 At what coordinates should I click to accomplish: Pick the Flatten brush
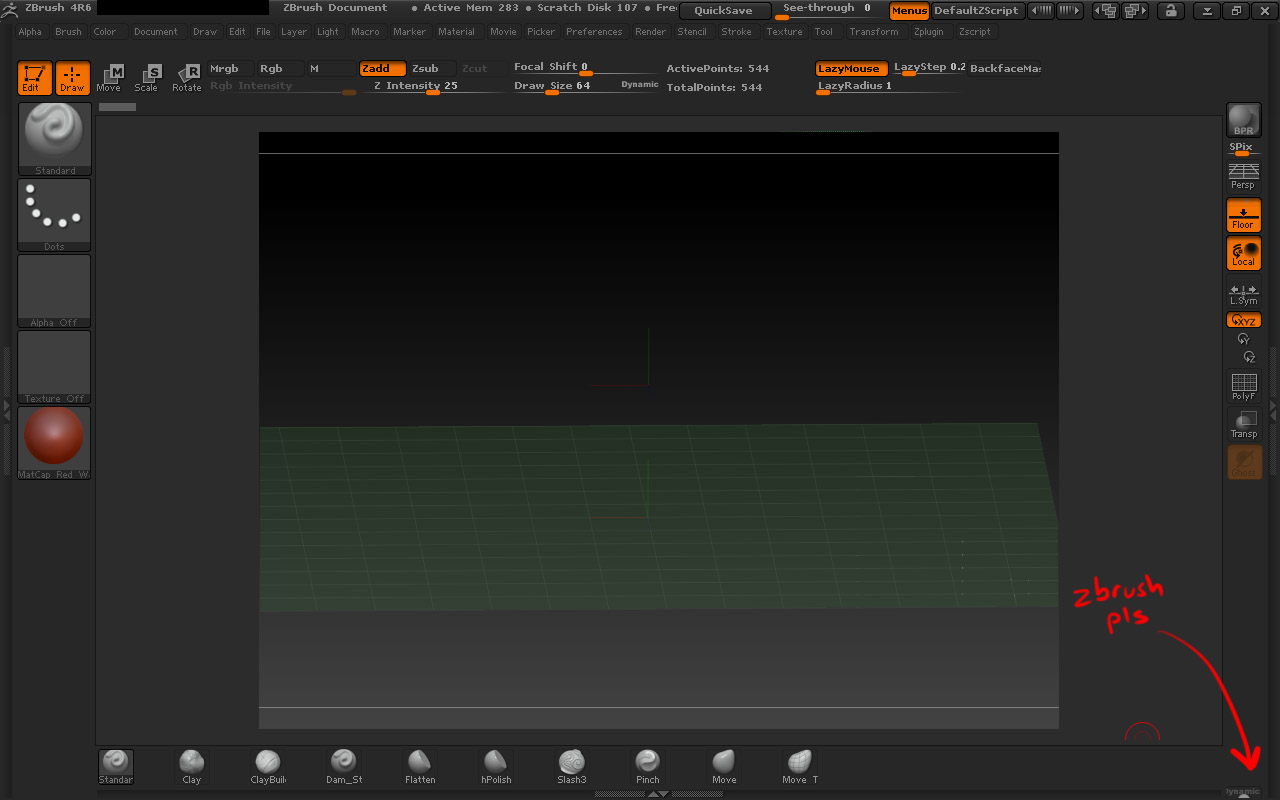point(420,766)
